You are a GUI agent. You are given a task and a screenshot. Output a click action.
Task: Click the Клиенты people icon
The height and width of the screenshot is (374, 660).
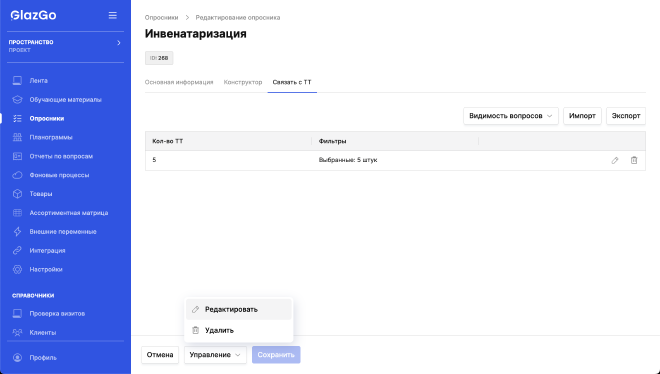pos(17,332)
